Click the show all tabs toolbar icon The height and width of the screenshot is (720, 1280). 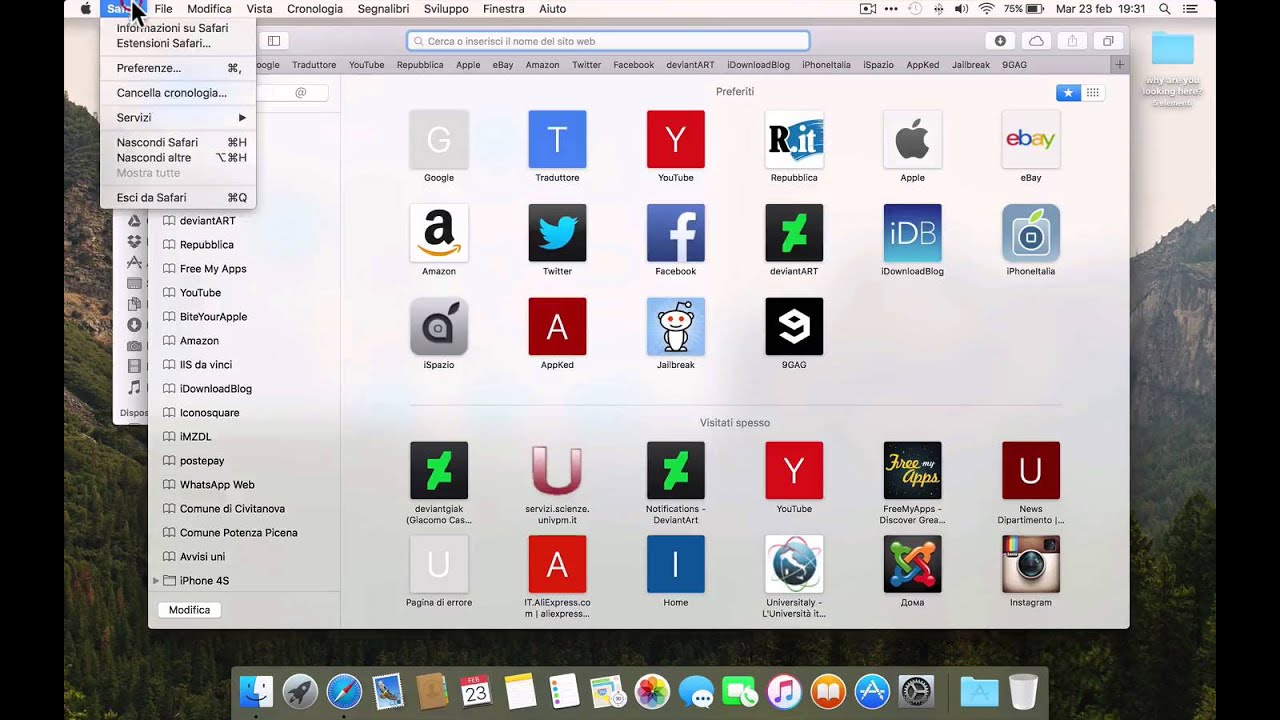(x=1108, y=41)
